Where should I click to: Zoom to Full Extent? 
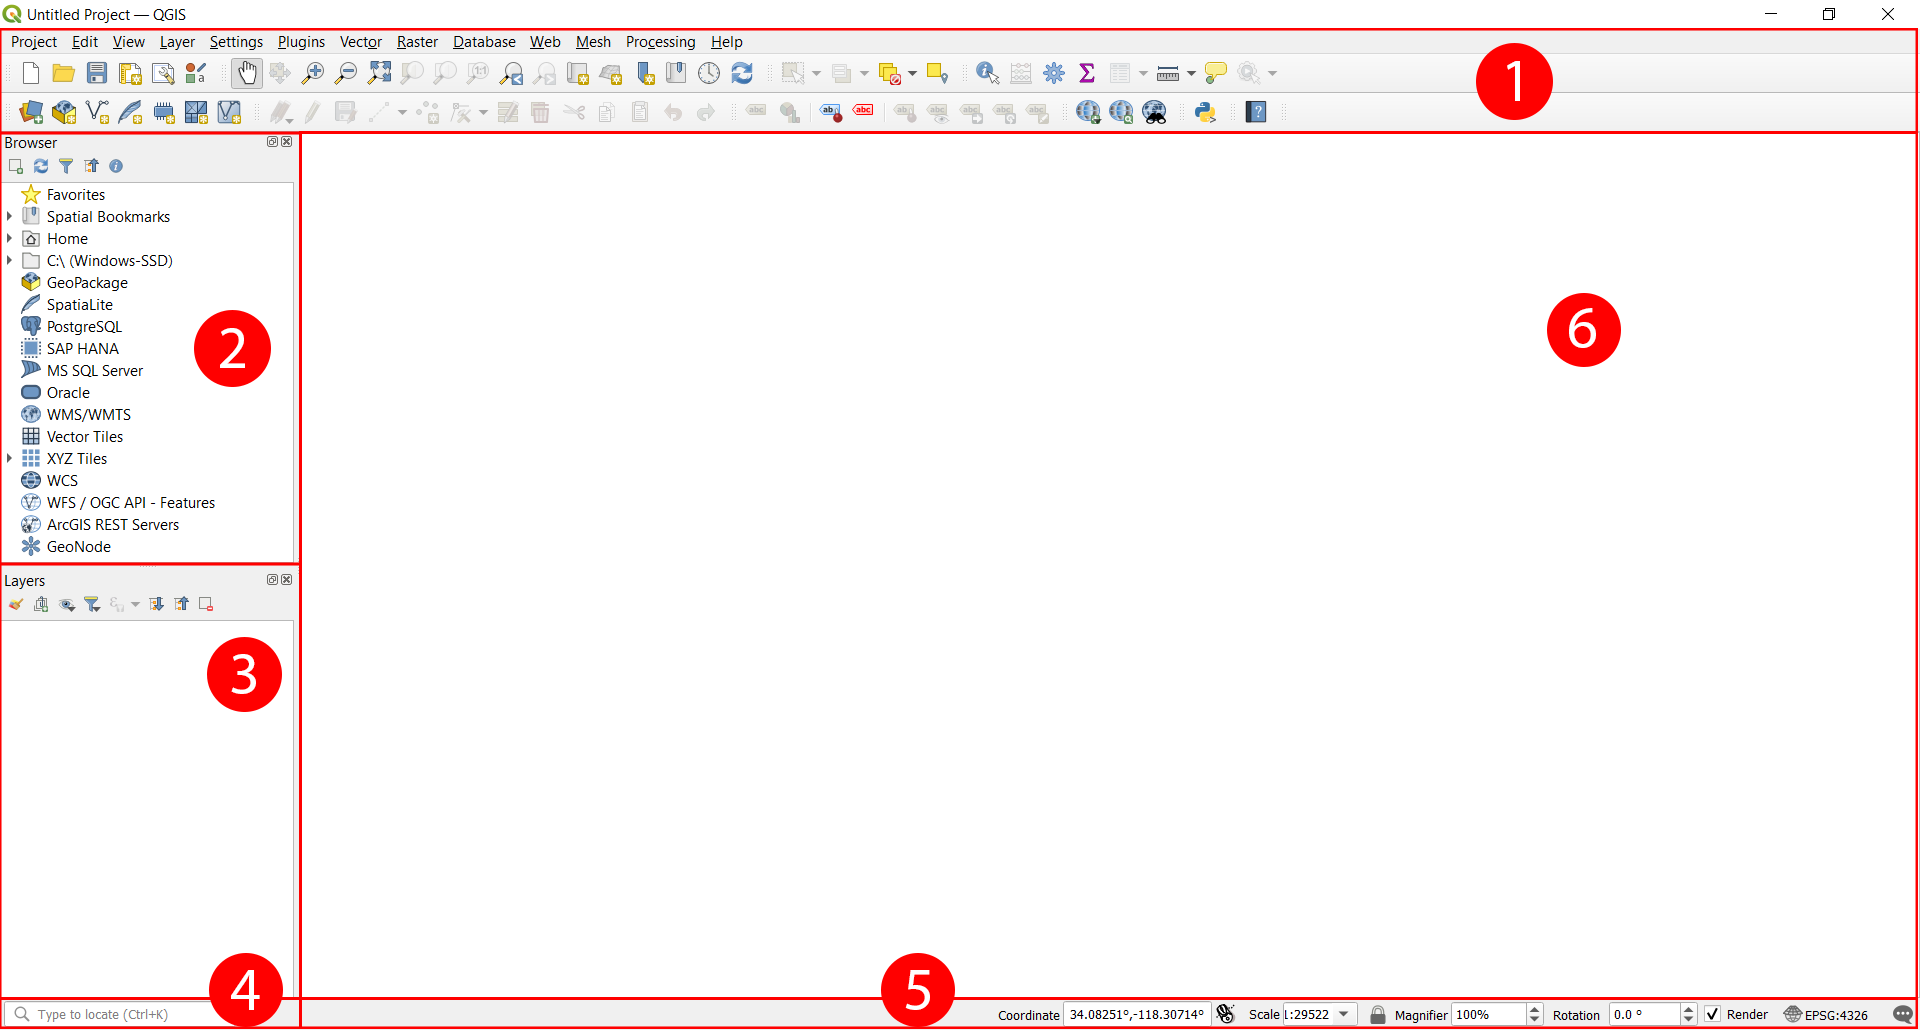379,72
